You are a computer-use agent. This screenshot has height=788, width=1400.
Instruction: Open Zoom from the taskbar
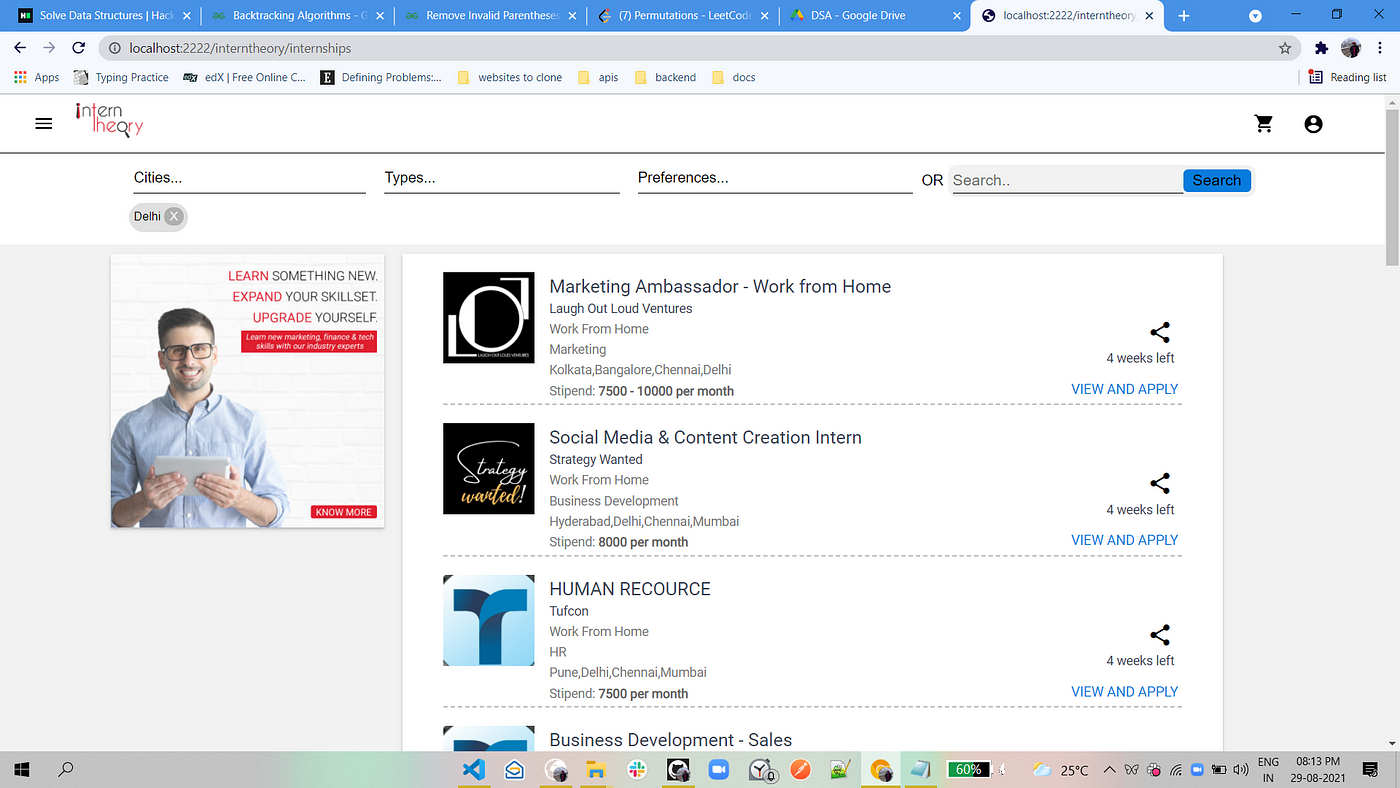pyautogui.click(x=718, y=769)
